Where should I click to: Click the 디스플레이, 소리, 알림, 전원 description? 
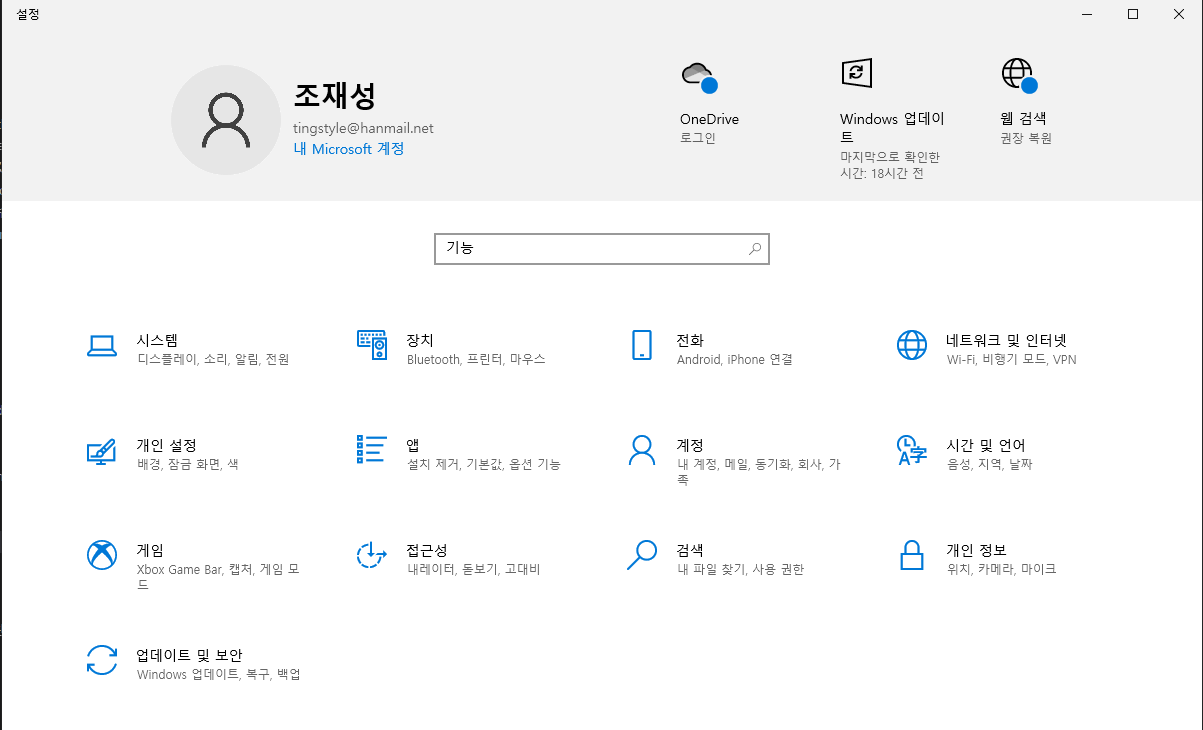(213, 359)
